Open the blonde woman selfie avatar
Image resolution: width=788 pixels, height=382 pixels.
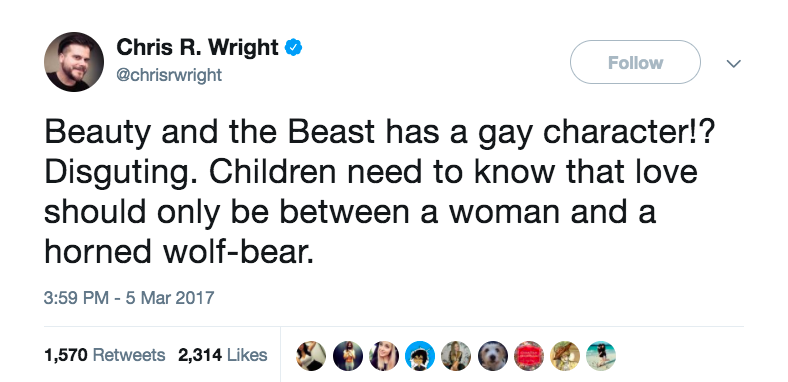pos(384,356)
